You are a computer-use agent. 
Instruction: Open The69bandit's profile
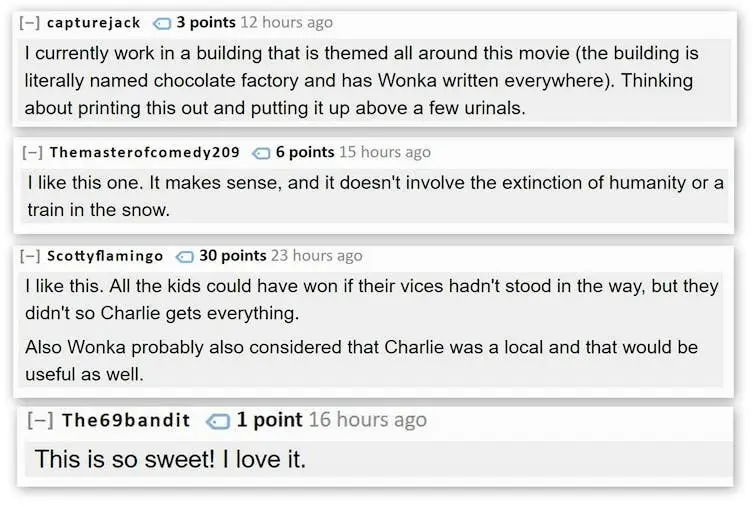[126, 420]
